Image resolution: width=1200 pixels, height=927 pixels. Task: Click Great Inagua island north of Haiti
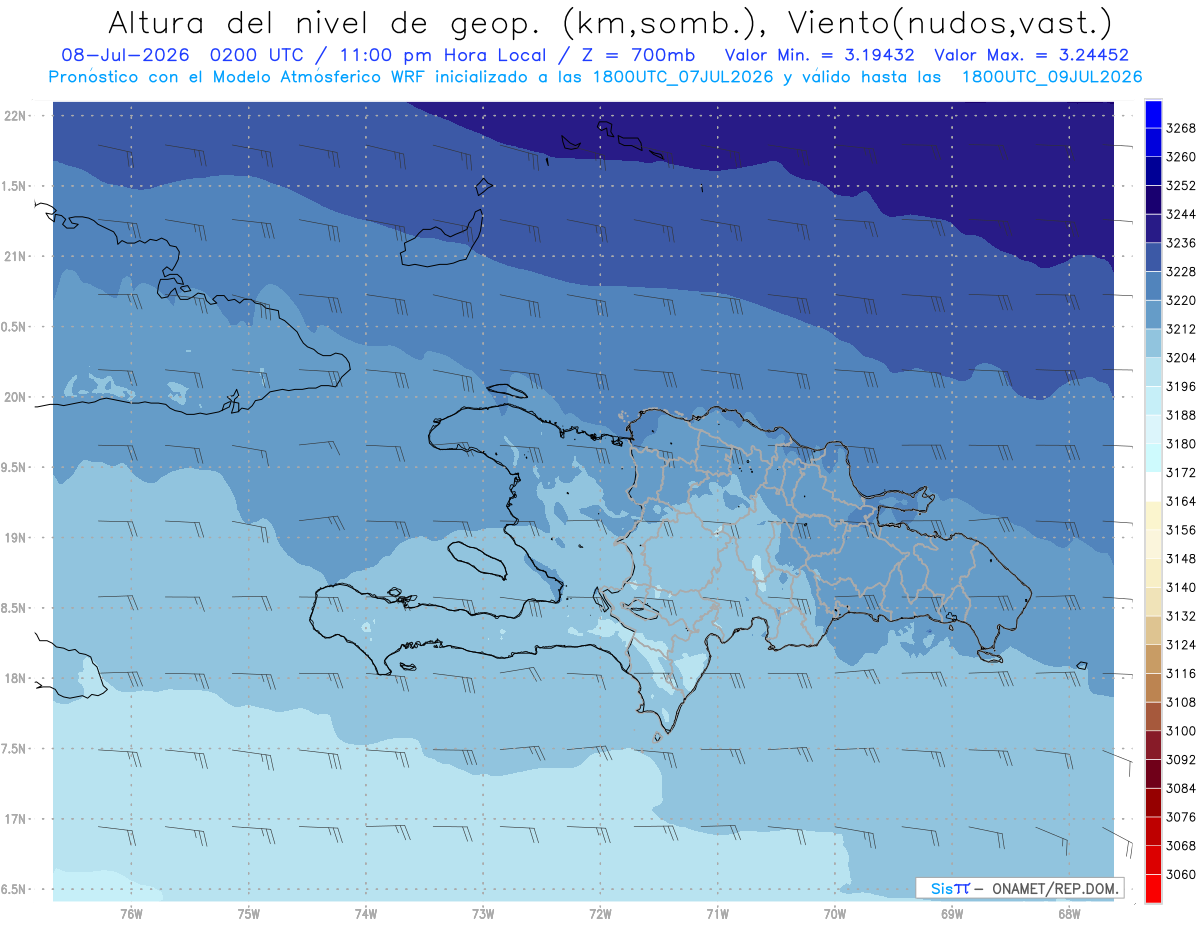(x=442, y=238)
